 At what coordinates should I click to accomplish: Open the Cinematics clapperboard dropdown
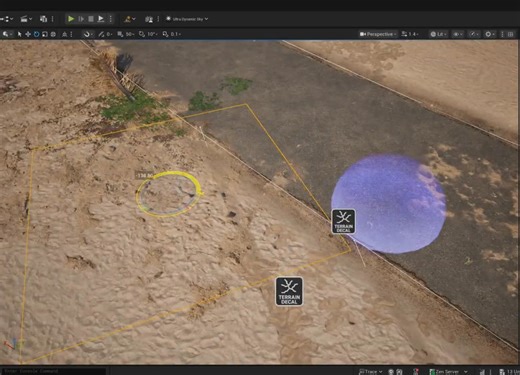point(26,19)
